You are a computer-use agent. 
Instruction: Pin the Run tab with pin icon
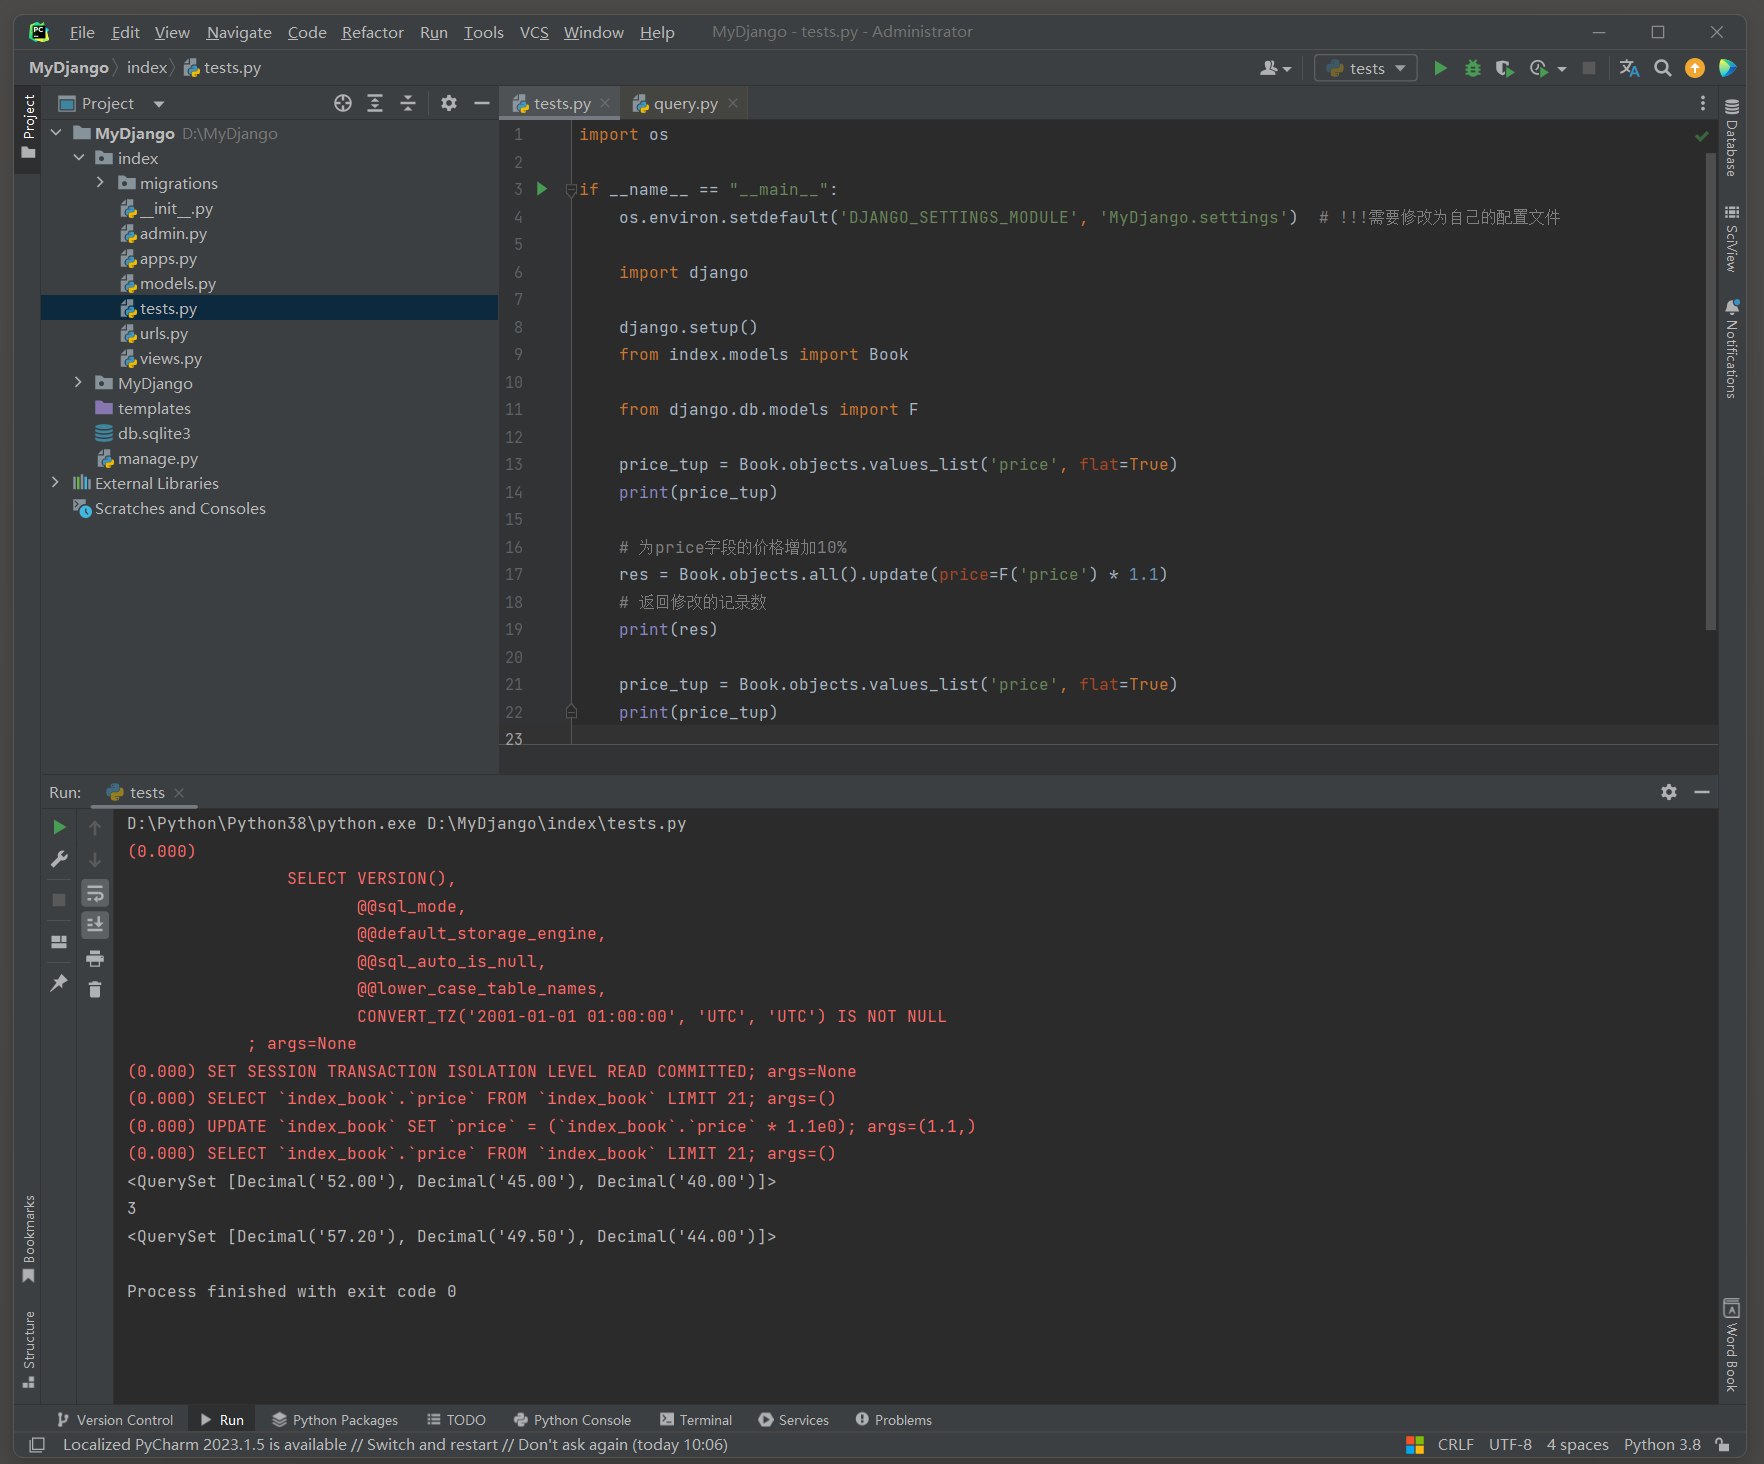59,983
